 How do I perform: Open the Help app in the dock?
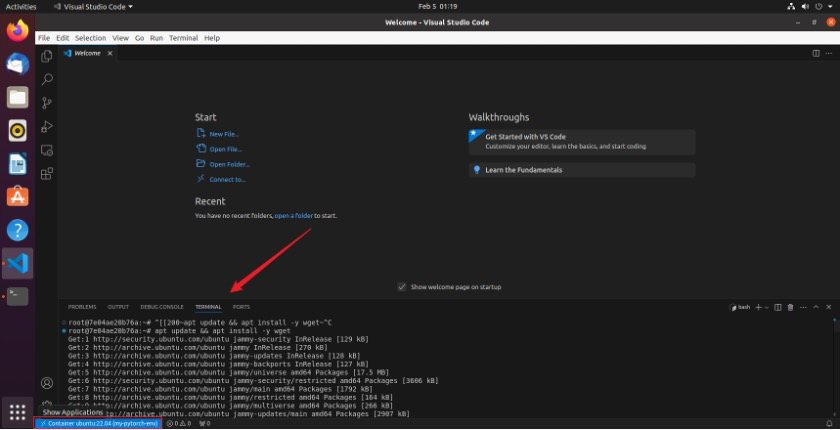pyautogui.click(x=18, y=230)
